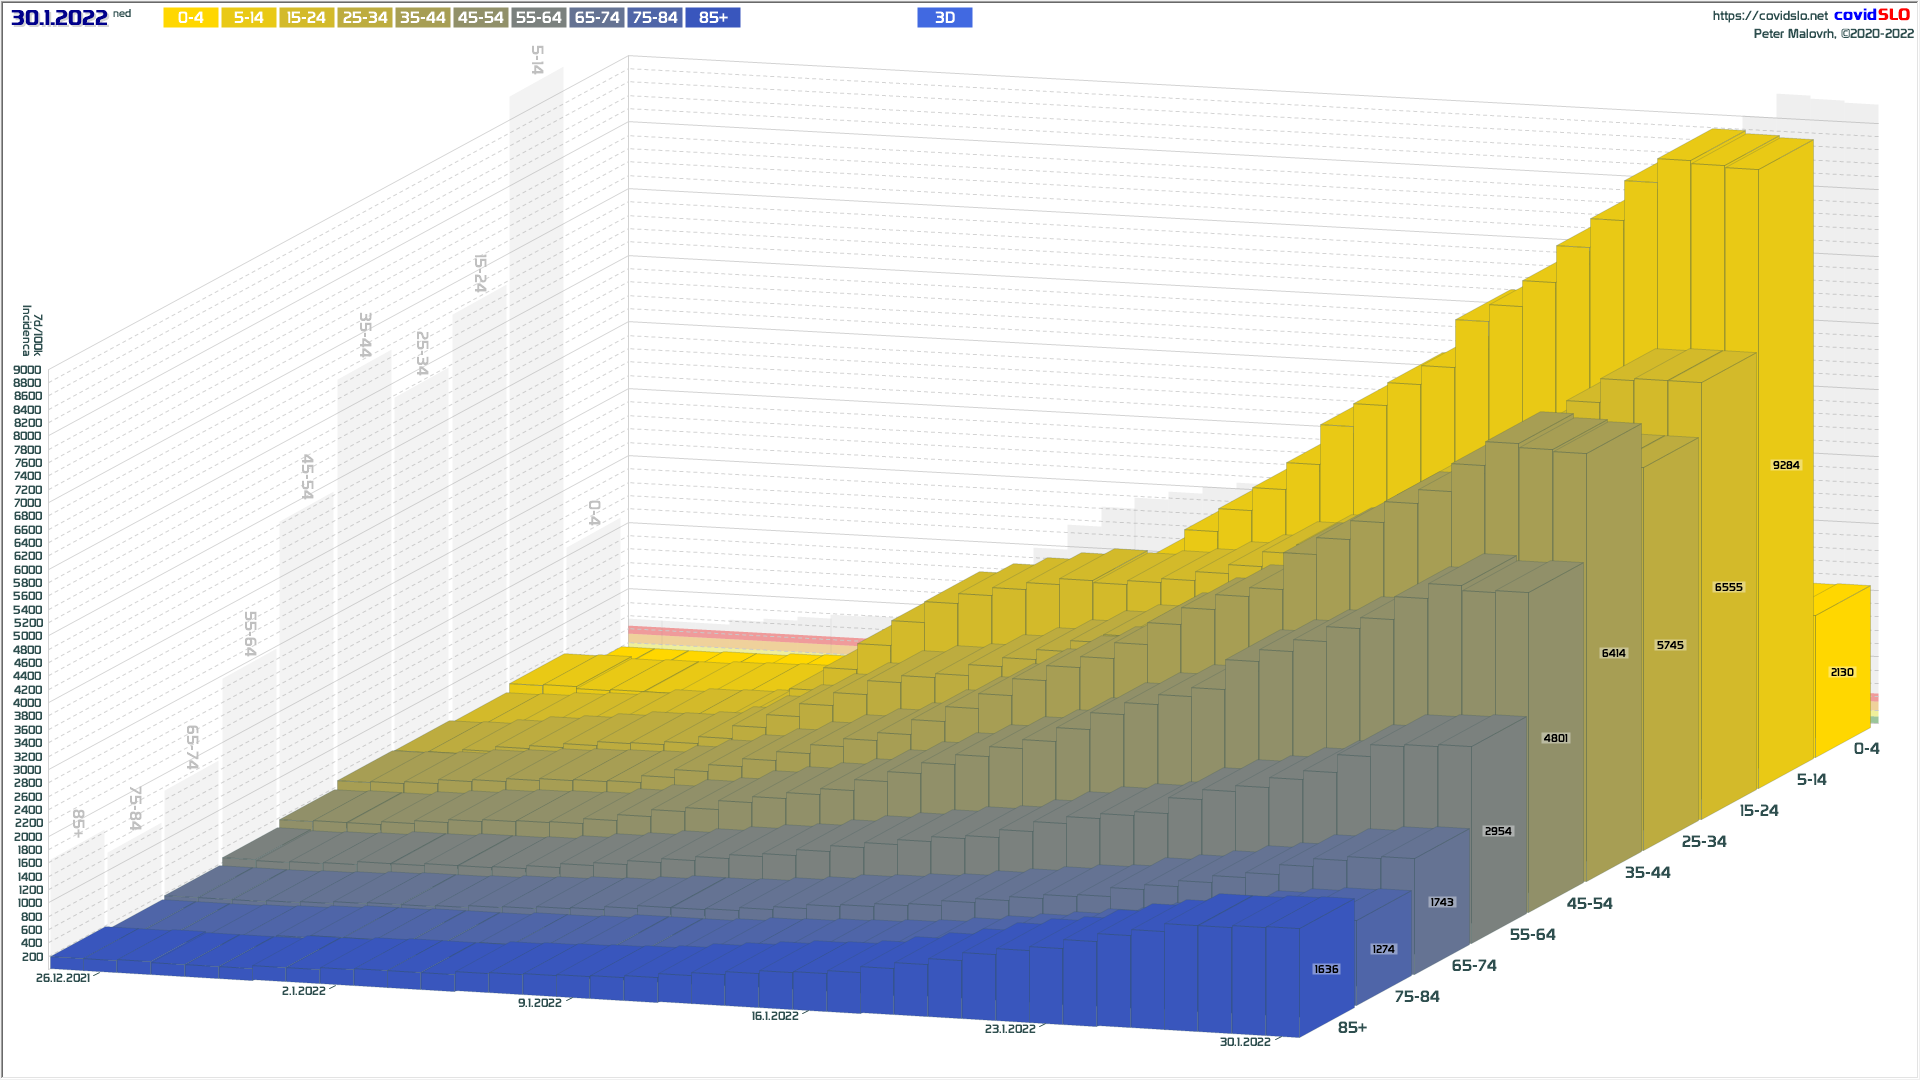Image resolution: width=1920 pixels, height=1080 pixels.
Task: Toggle the 5-14 age group legend button
Action: (248, 18)
